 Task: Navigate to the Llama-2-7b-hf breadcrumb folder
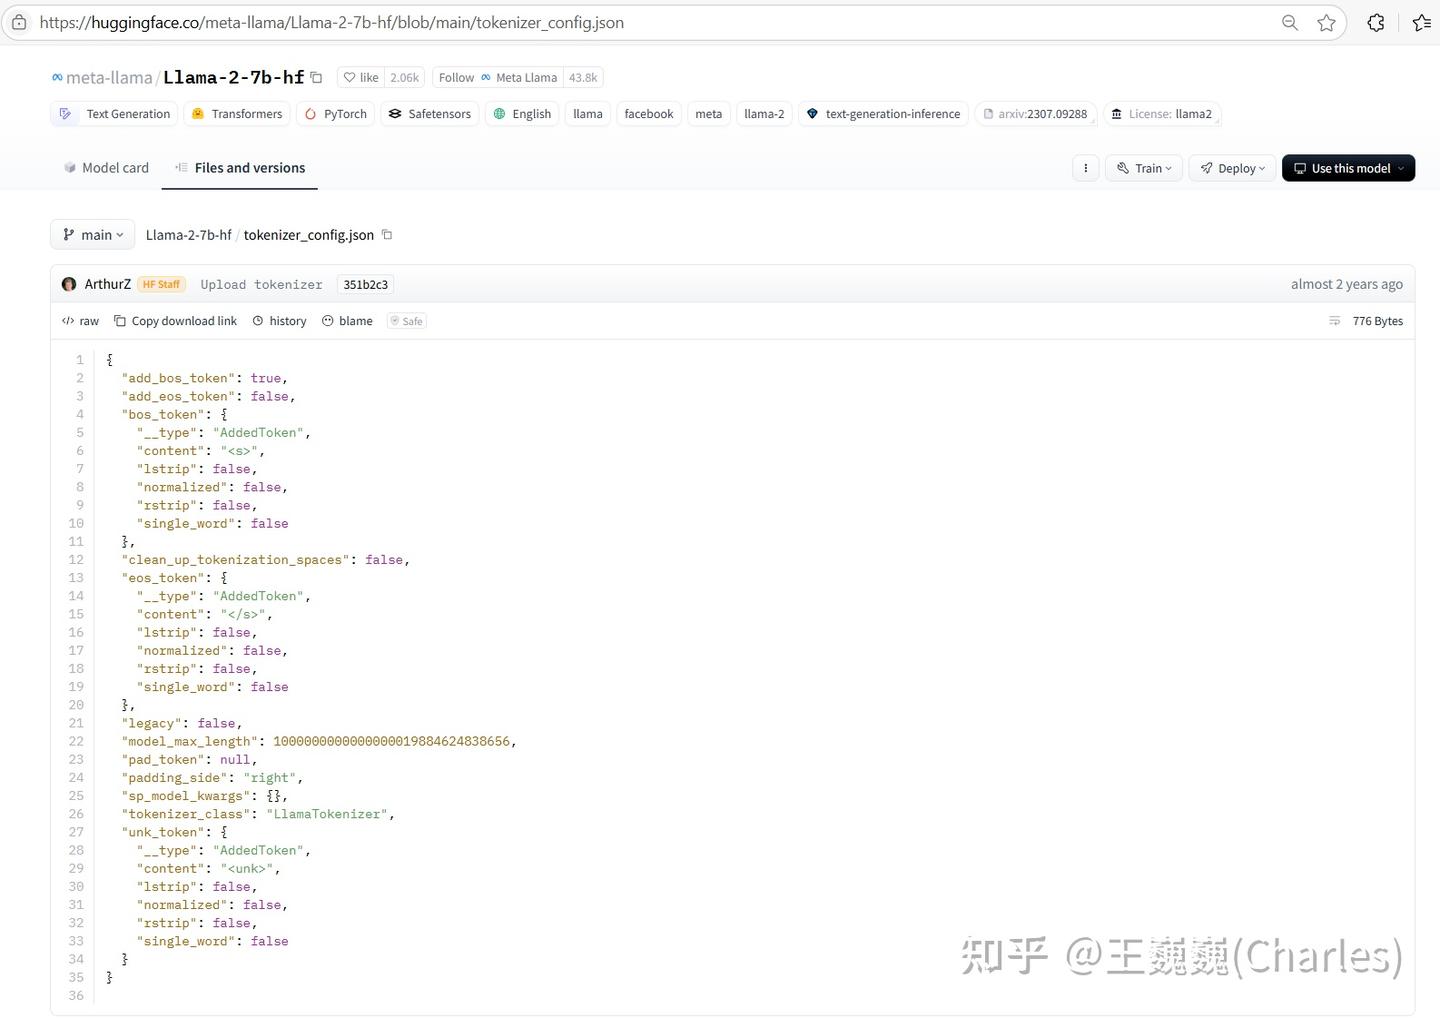click(188, 235)
